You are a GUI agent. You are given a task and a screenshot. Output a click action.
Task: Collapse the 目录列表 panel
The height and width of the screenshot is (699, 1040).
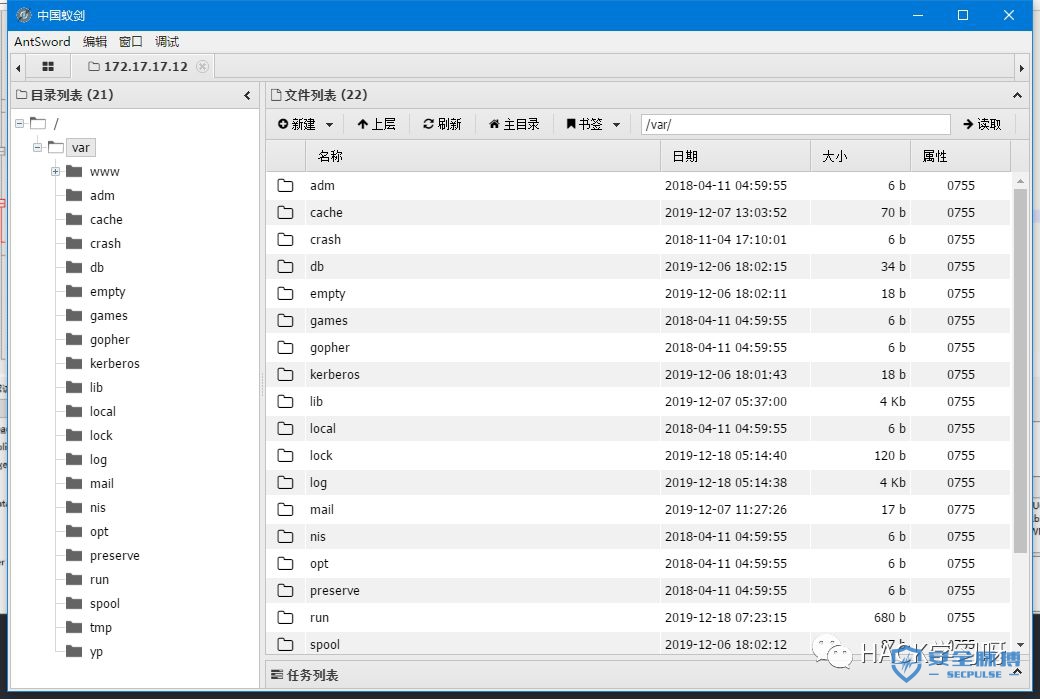(247, 95)
